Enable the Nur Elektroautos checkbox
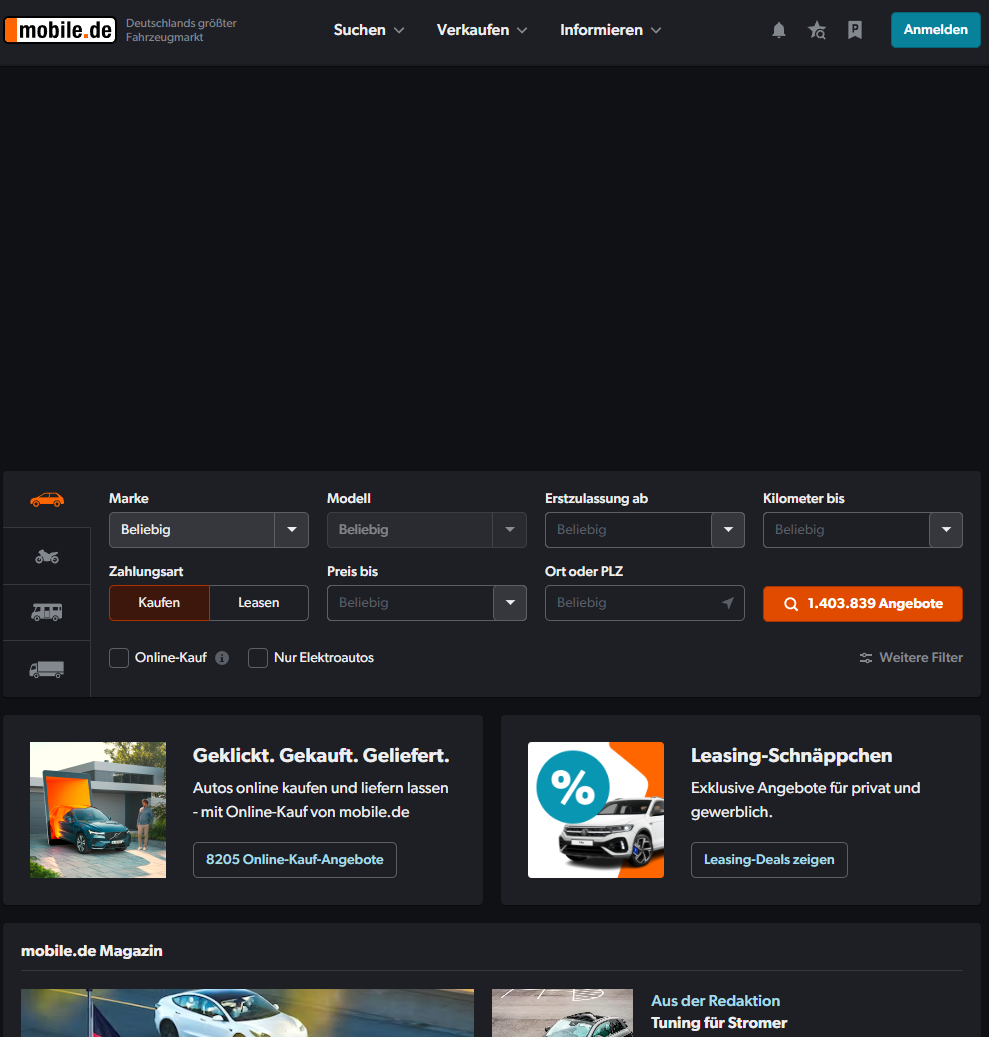The height and width of the screenshot is (1037, 989). (258, 657)
